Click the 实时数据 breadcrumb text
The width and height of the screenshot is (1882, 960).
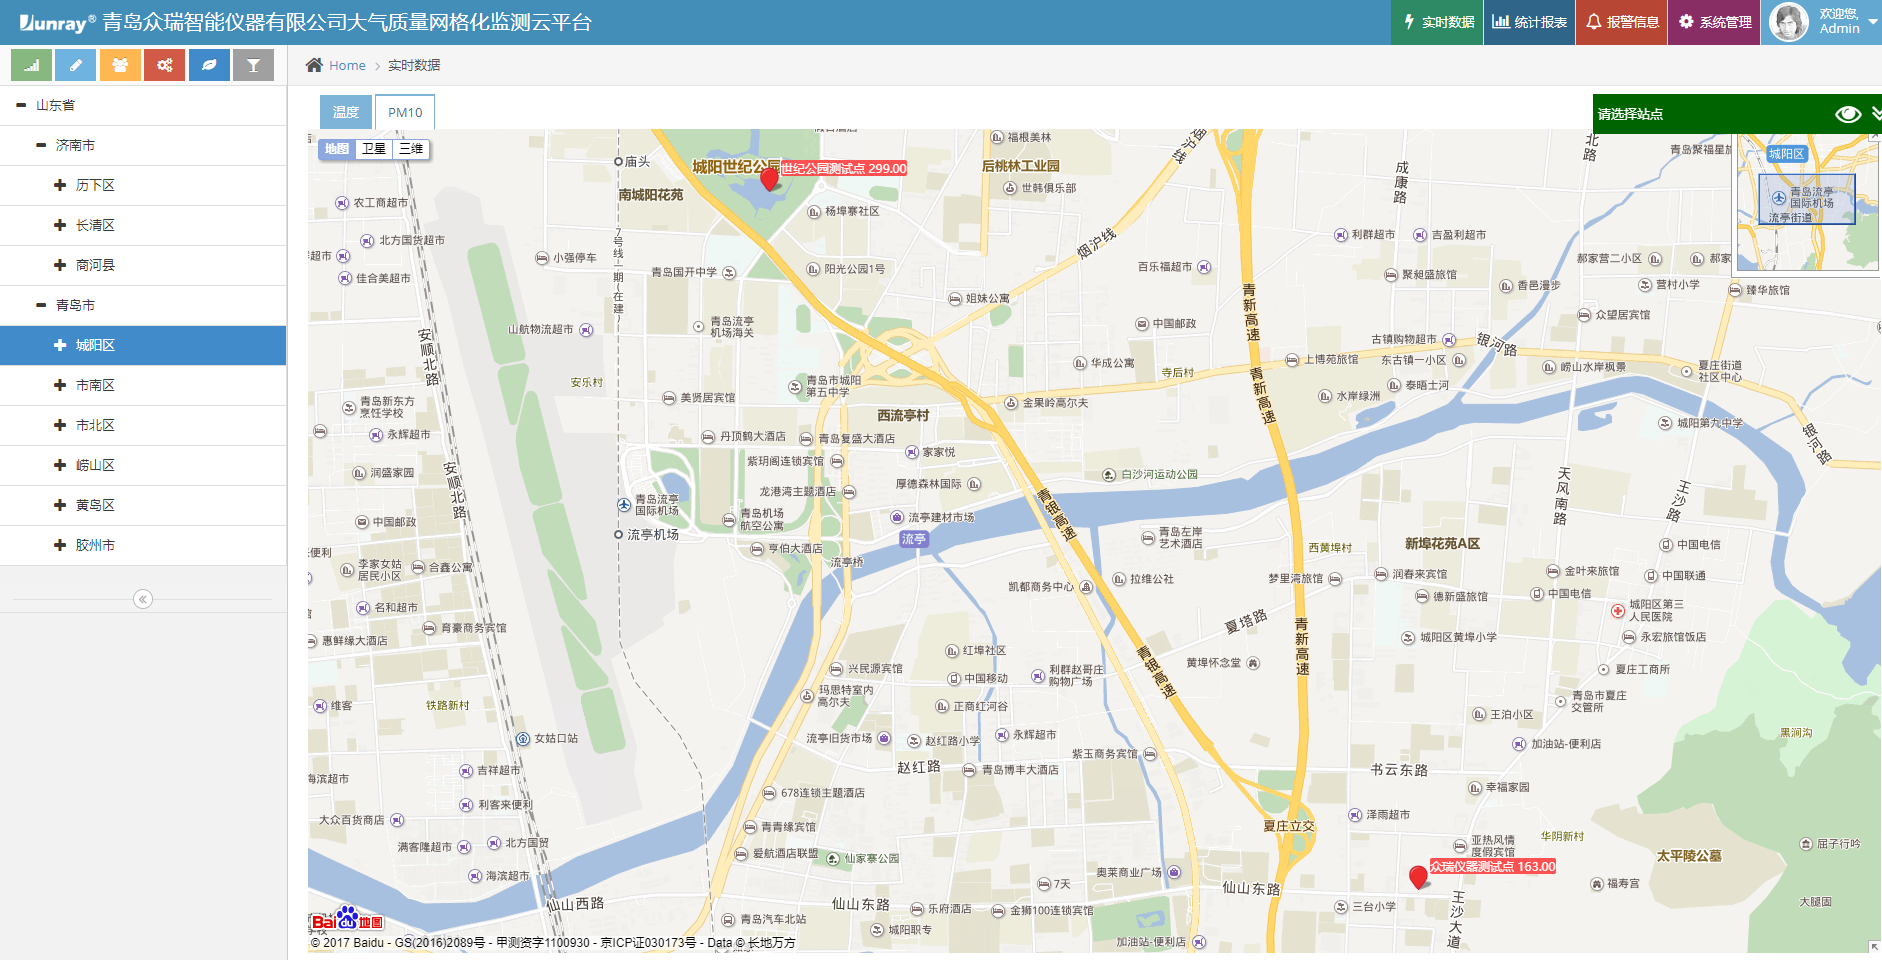[414, 65]
